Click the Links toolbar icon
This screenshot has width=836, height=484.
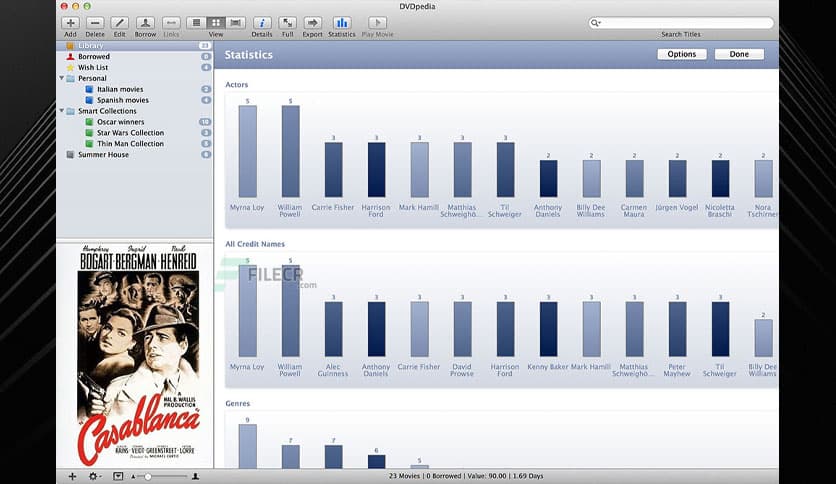tap(171, 23)
